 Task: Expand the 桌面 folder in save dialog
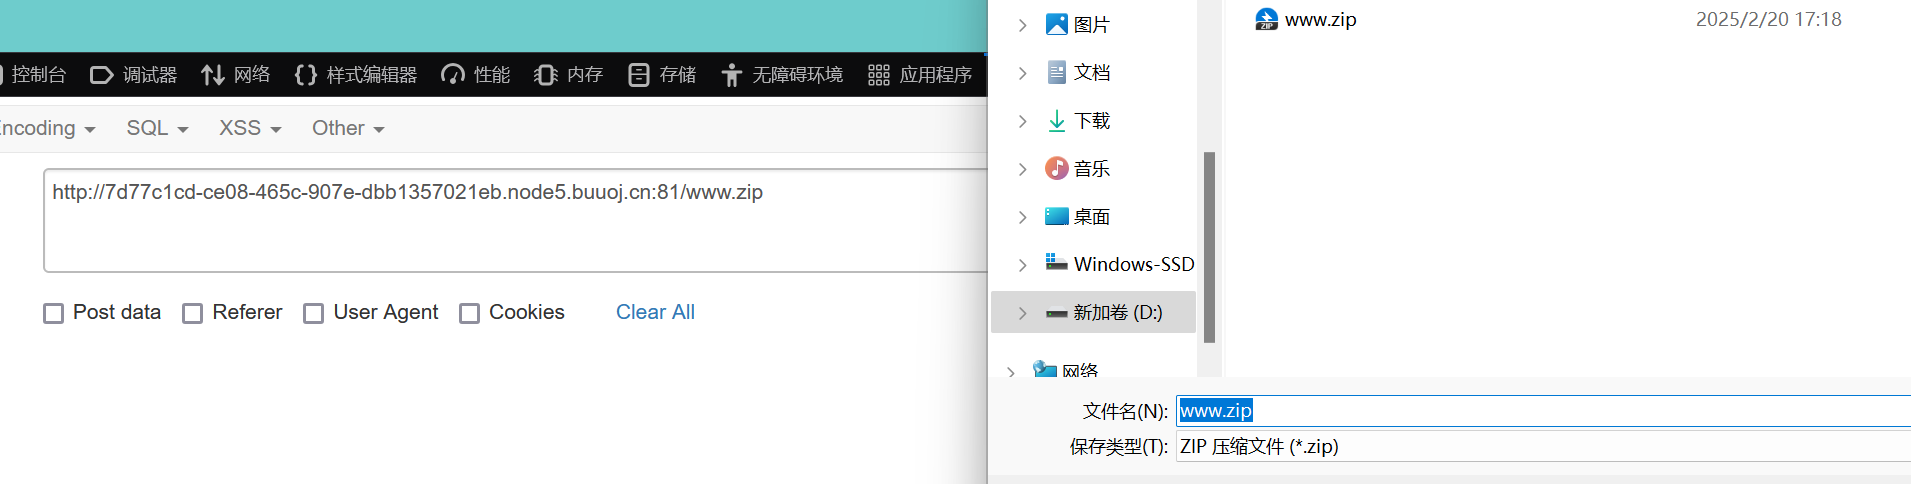(x=1022, y=217)
